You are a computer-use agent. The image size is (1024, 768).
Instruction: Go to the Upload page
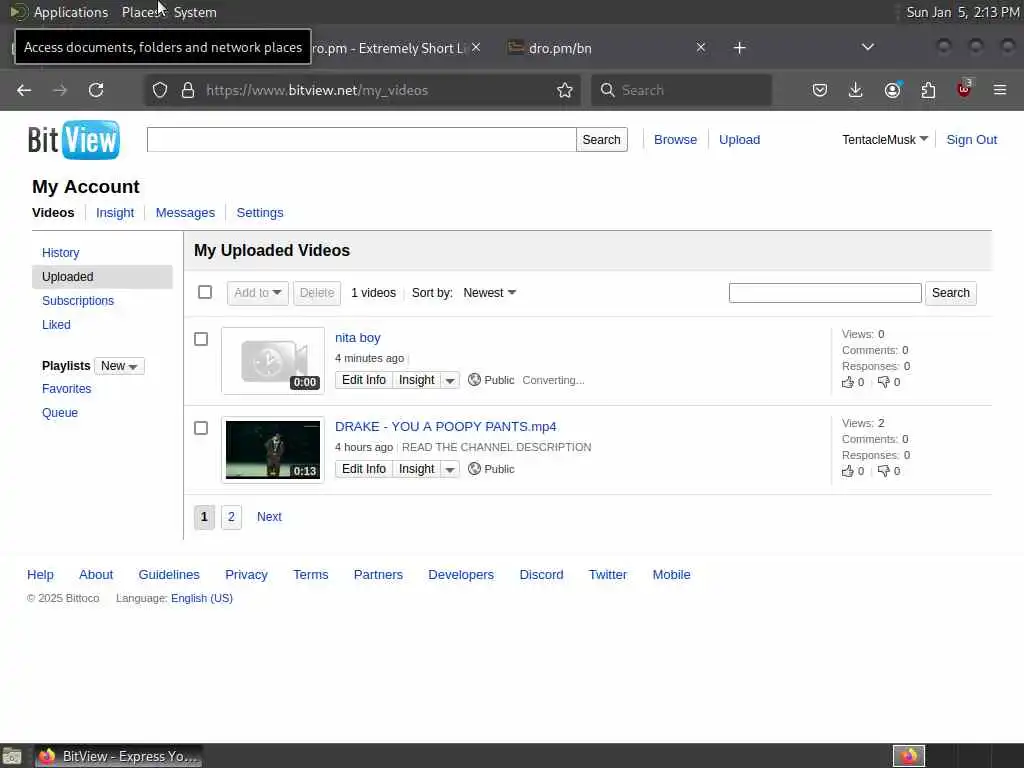[x=739, y=140]
